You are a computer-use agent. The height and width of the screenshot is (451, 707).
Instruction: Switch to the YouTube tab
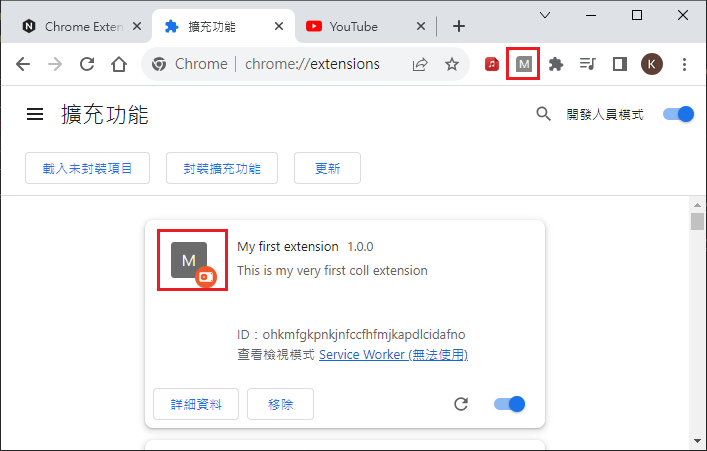click(360, 26)
